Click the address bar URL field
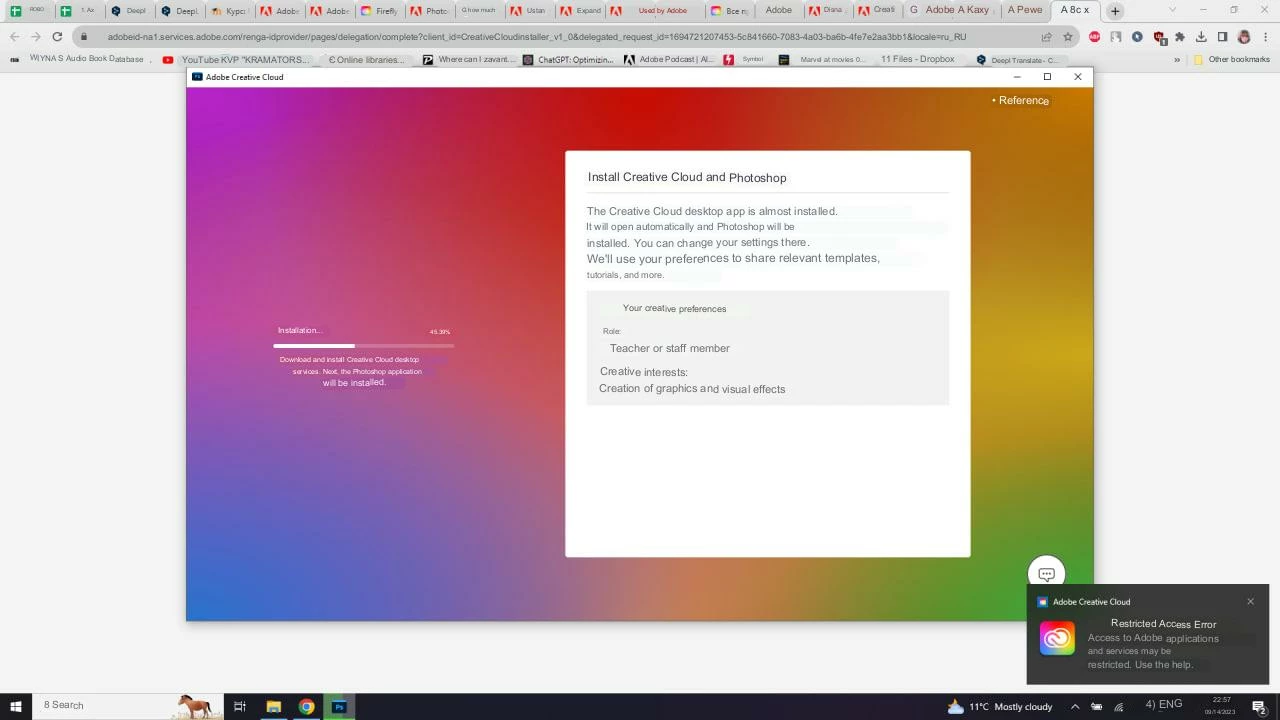Screen dimensions: 1280x720 [560, 37]
